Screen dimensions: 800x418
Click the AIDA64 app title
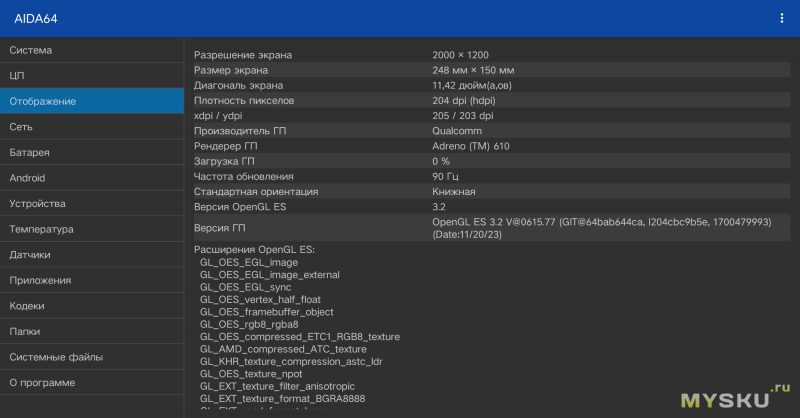point(36,19)
